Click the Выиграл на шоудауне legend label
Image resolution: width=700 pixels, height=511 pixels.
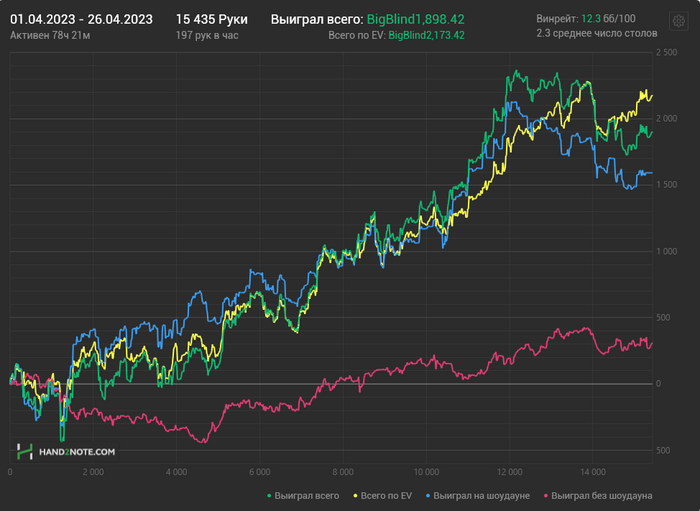pos(482,496)
